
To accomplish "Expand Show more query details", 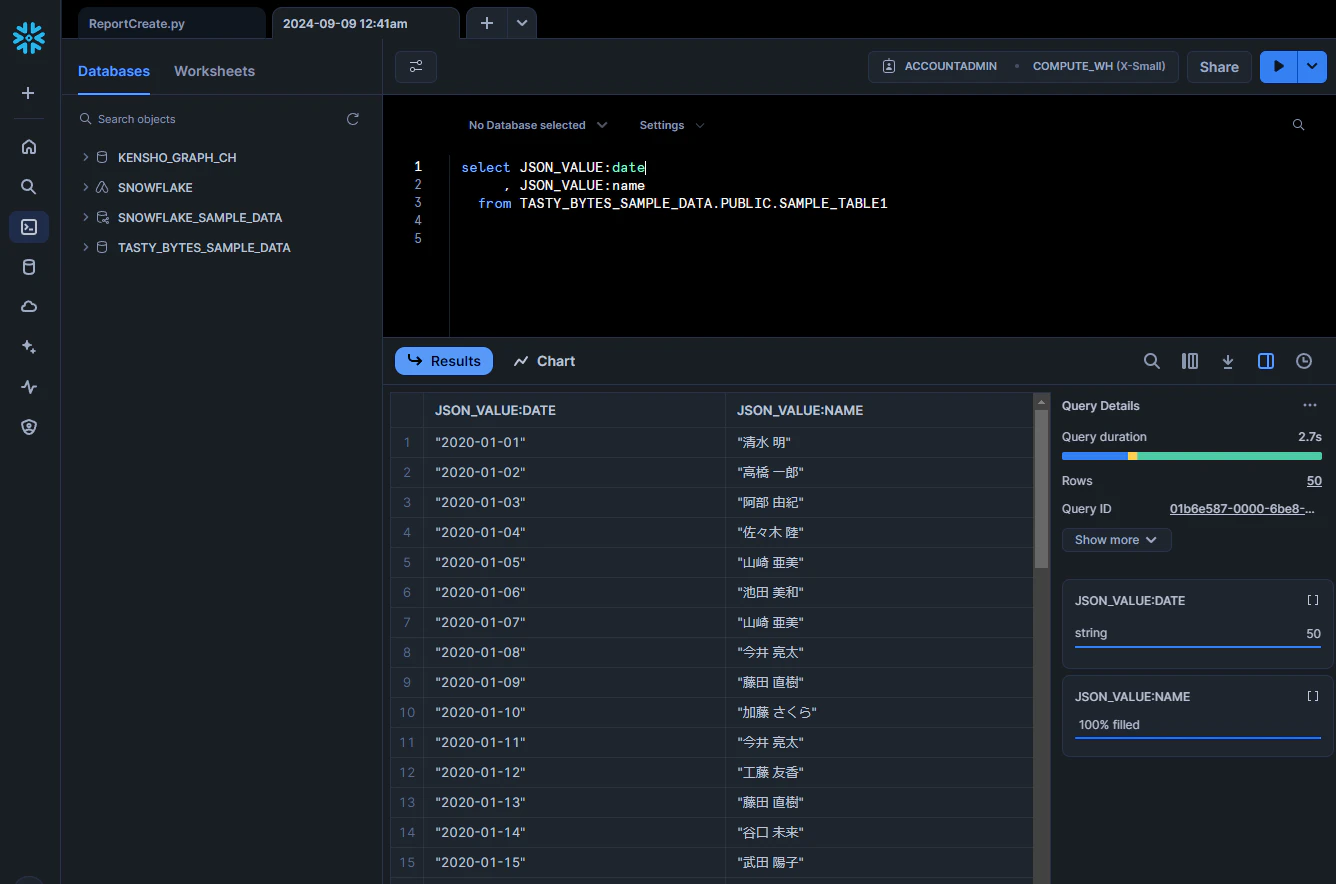I will (1116, 540).
